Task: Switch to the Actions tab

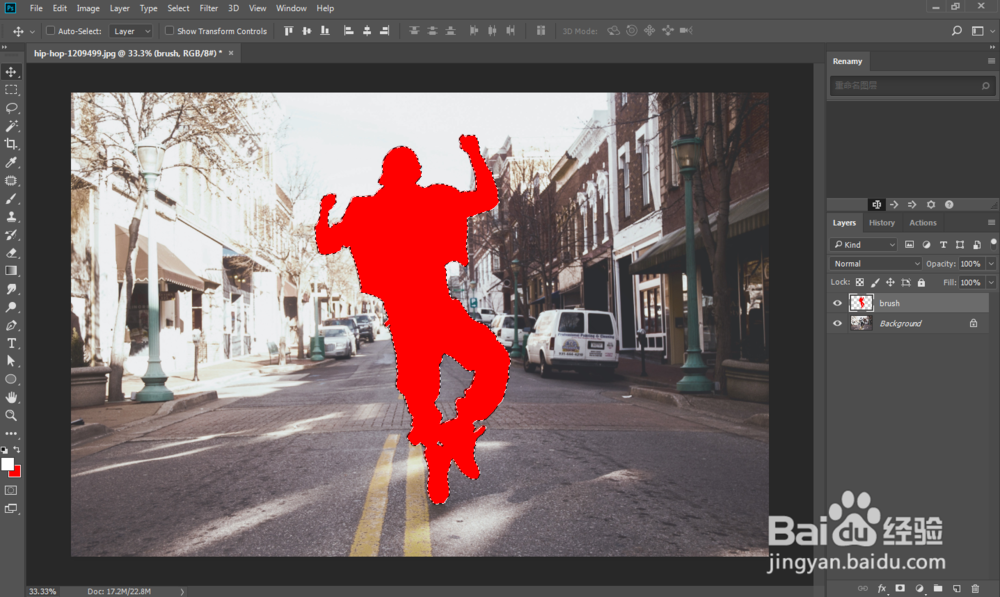Action: coord(923,223)
